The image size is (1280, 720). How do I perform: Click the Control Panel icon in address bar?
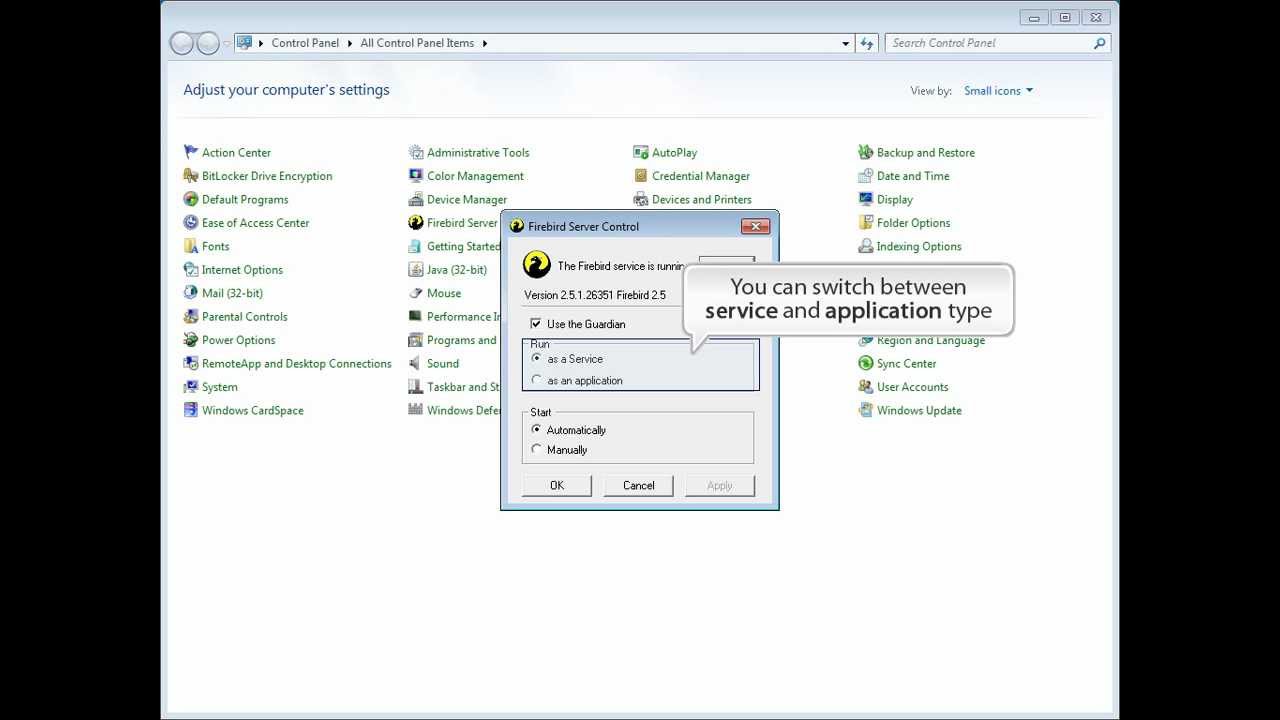pos(244,43)
